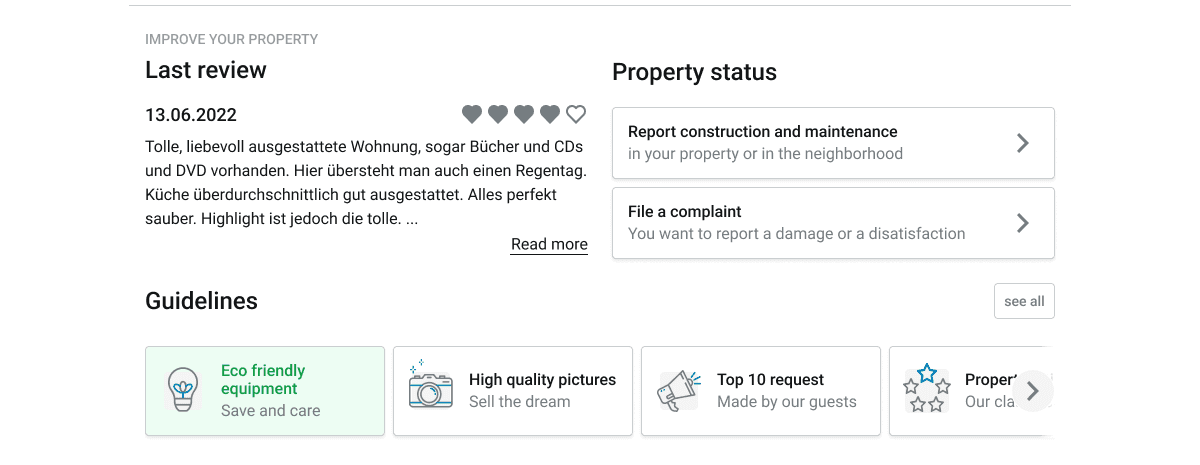Show next guidelines with the carousel arrow
This screenshot has width=1200, height=465.
click(1034, 391)
